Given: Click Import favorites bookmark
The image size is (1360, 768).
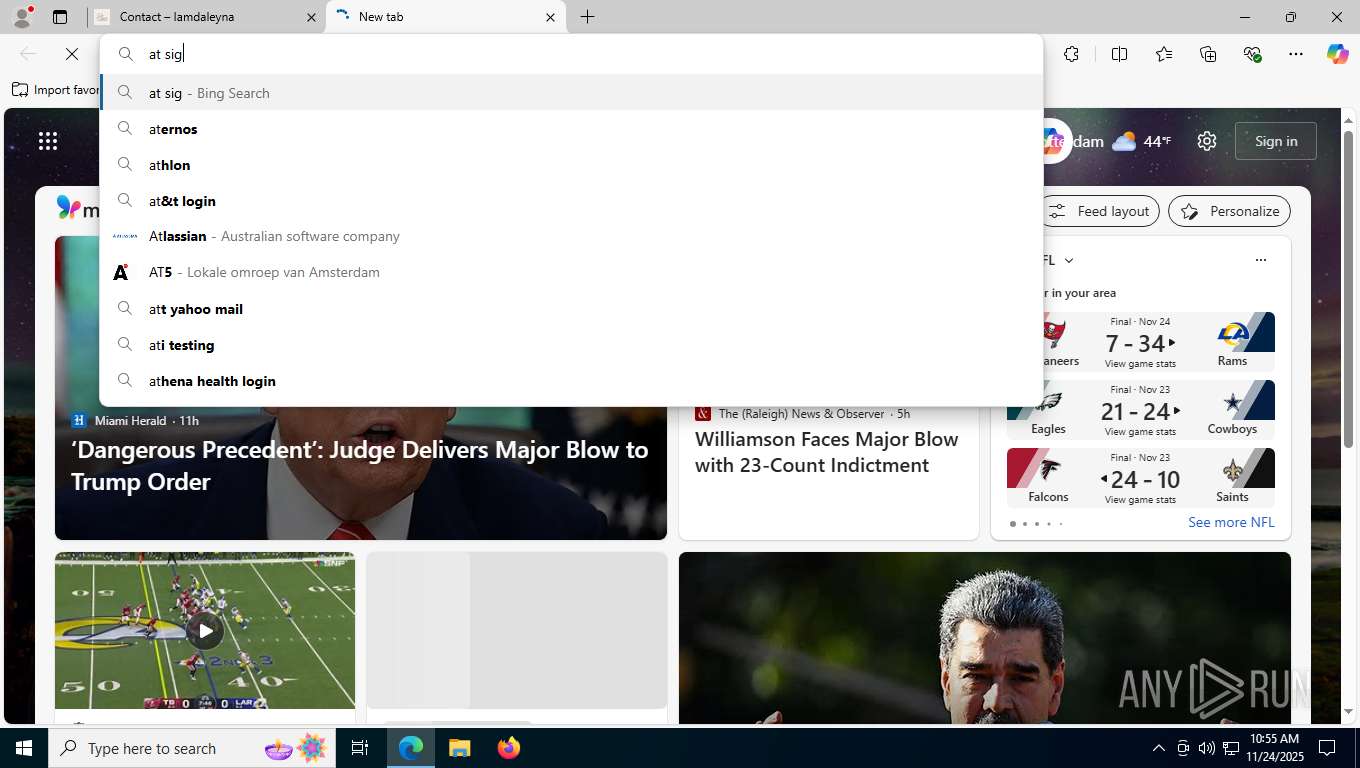Looking at the screenshot, I should click(x=56, y=90).
